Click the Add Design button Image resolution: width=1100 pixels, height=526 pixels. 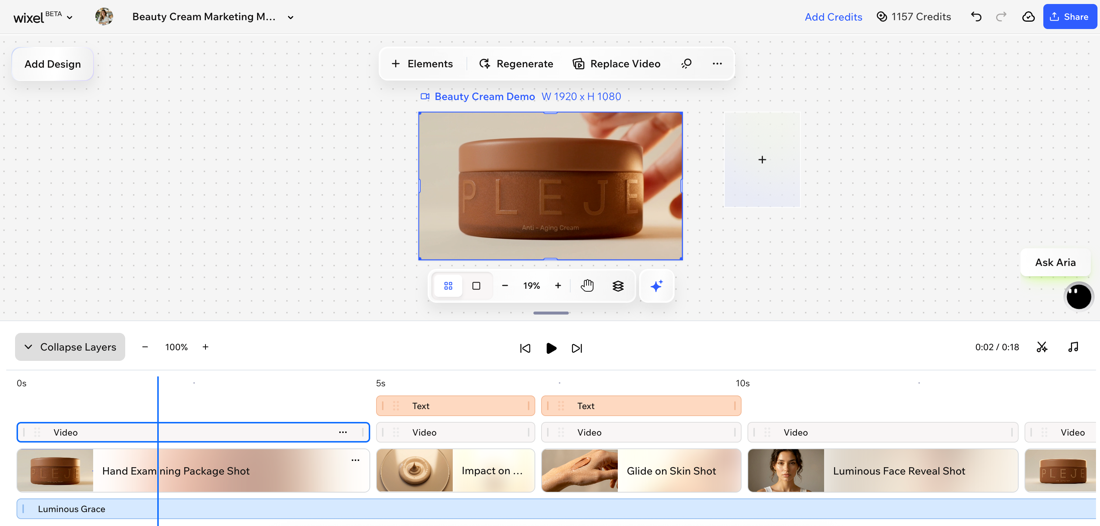click(x=53, y=64)
